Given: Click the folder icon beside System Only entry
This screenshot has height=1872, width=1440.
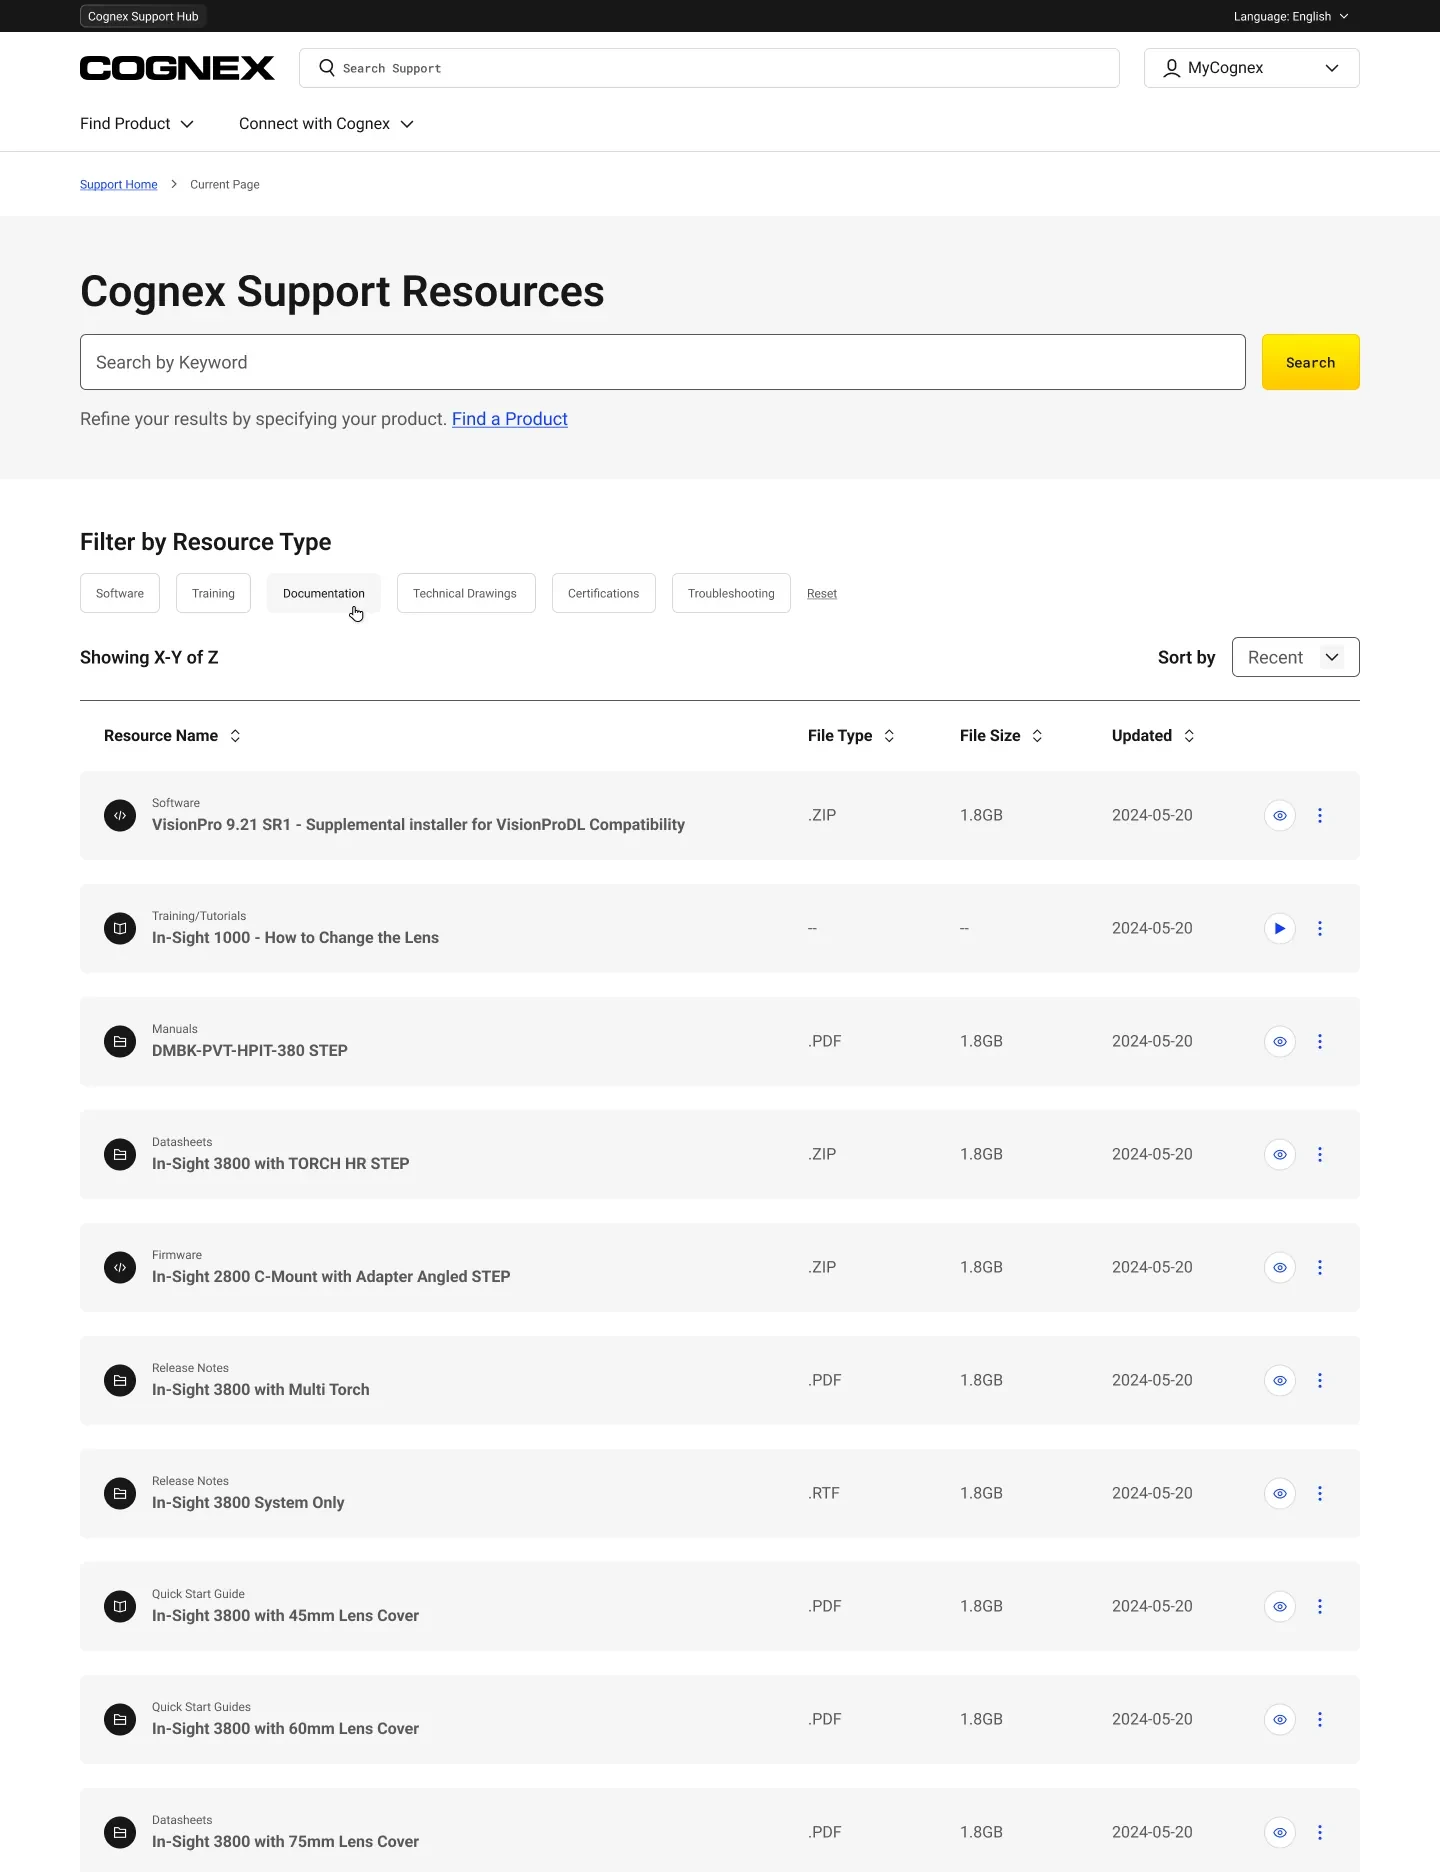Looking at the screenshot, I should (x=120, y=1493).
